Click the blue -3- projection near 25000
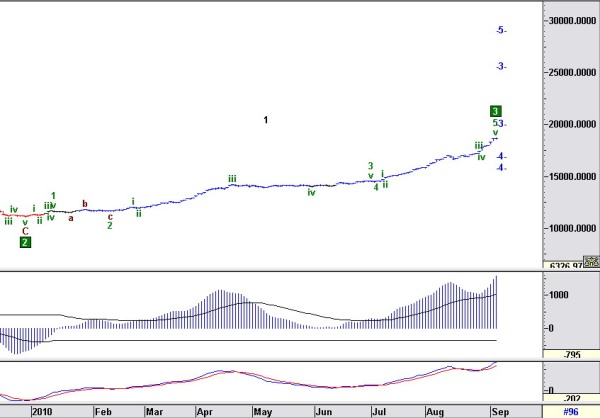 pos(501,67)
